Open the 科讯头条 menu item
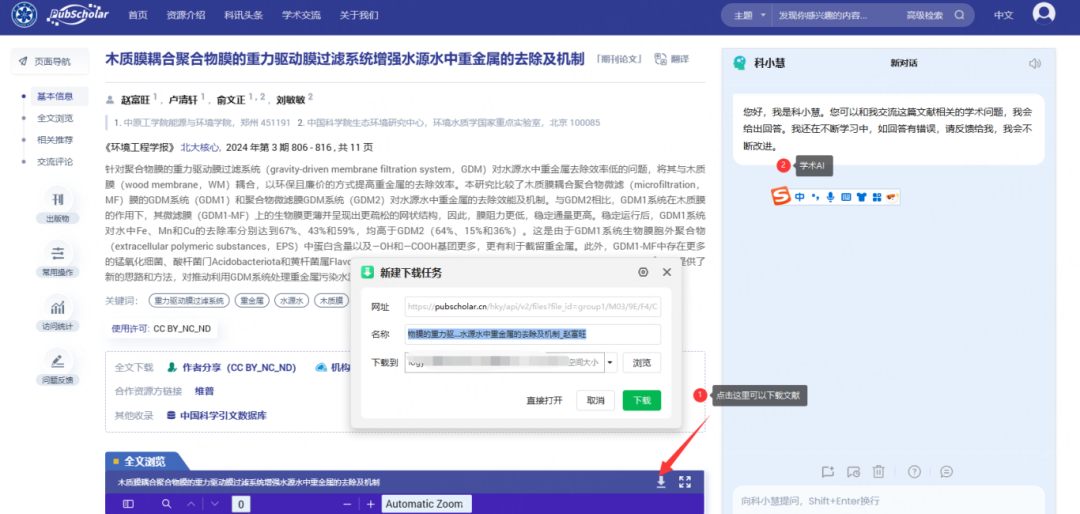 point(244,15)
